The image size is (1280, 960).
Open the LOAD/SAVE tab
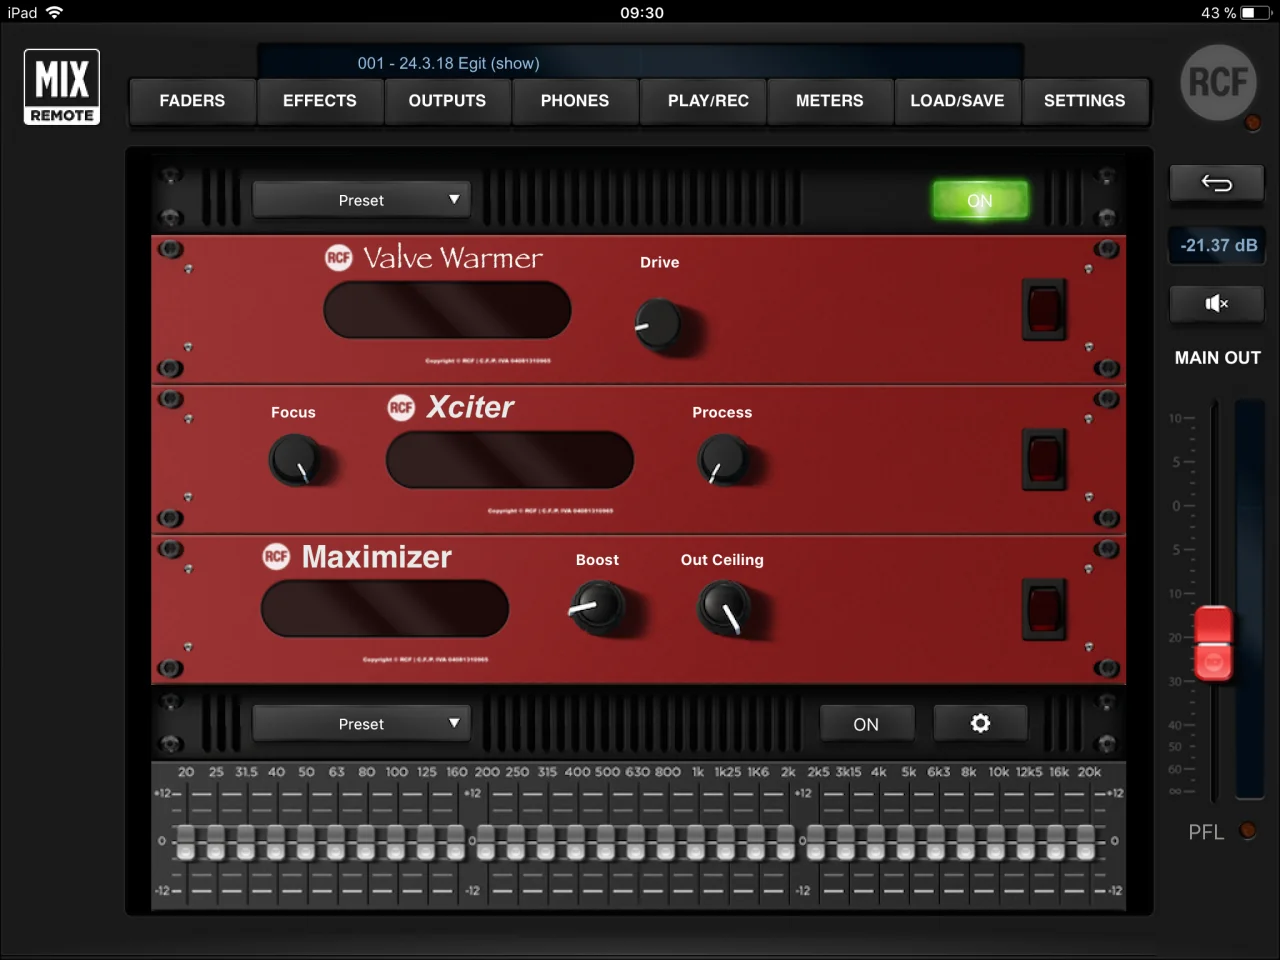click(957, 101)
